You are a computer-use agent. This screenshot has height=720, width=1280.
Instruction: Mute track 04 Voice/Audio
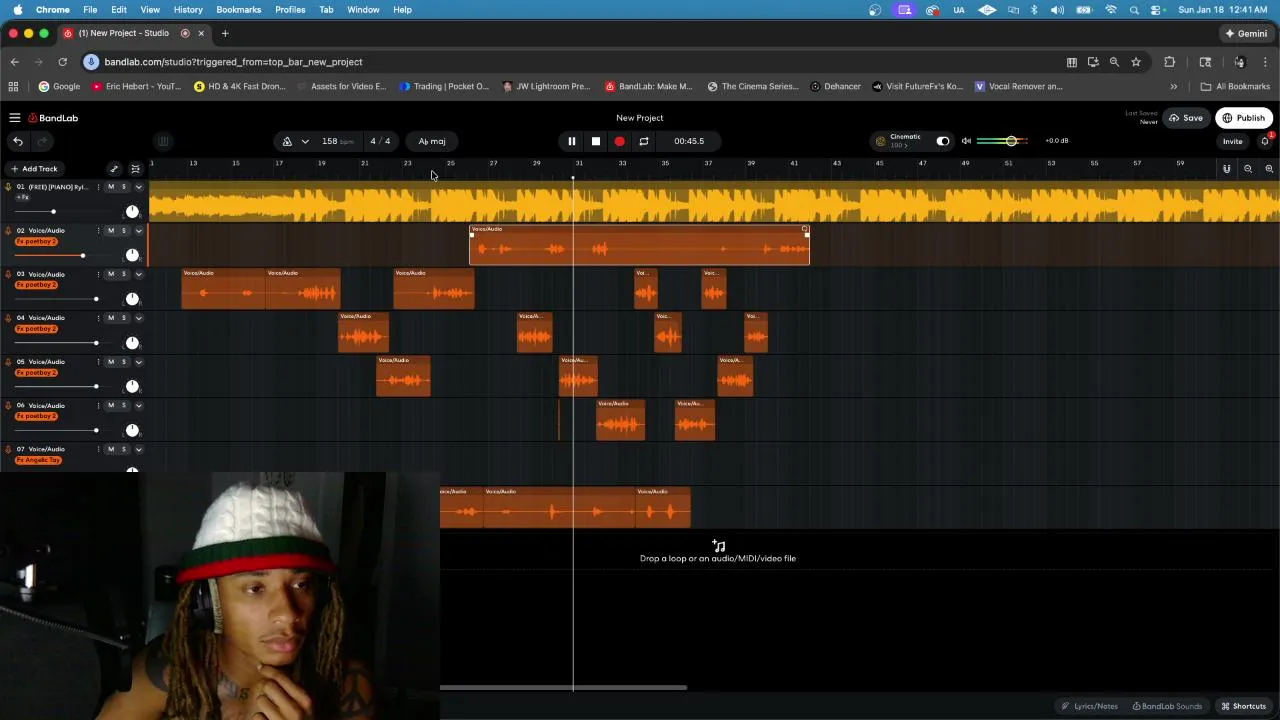pyautogui.click(x=111, y=318)
